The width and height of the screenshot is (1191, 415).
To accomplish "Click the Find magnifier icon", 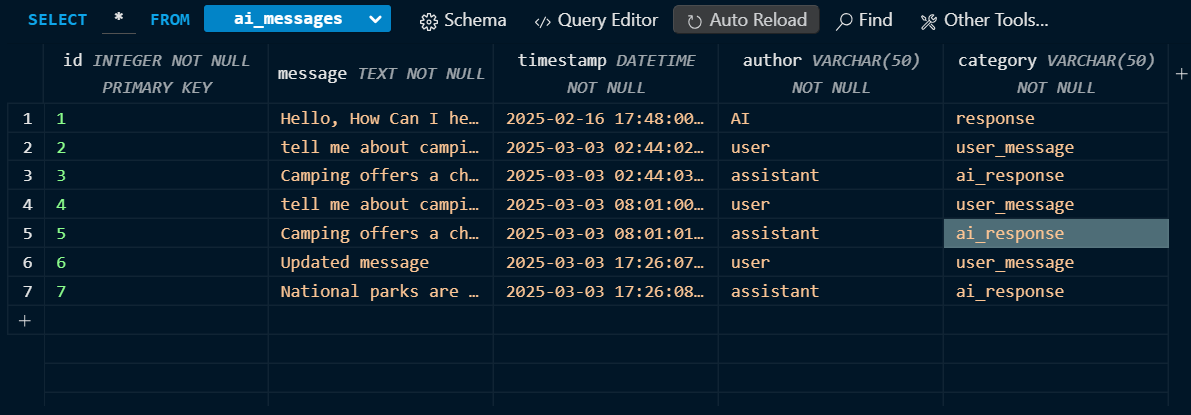I will tap(845, 21).
